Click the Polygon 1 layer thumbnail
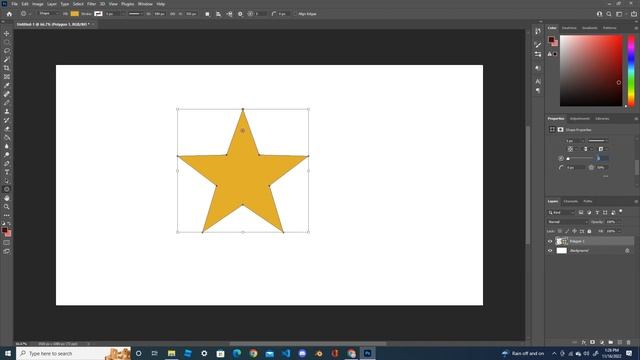Image resolution: width=640 pixels, height=360 pixels. pyautogui.click(x=562, y=241)
